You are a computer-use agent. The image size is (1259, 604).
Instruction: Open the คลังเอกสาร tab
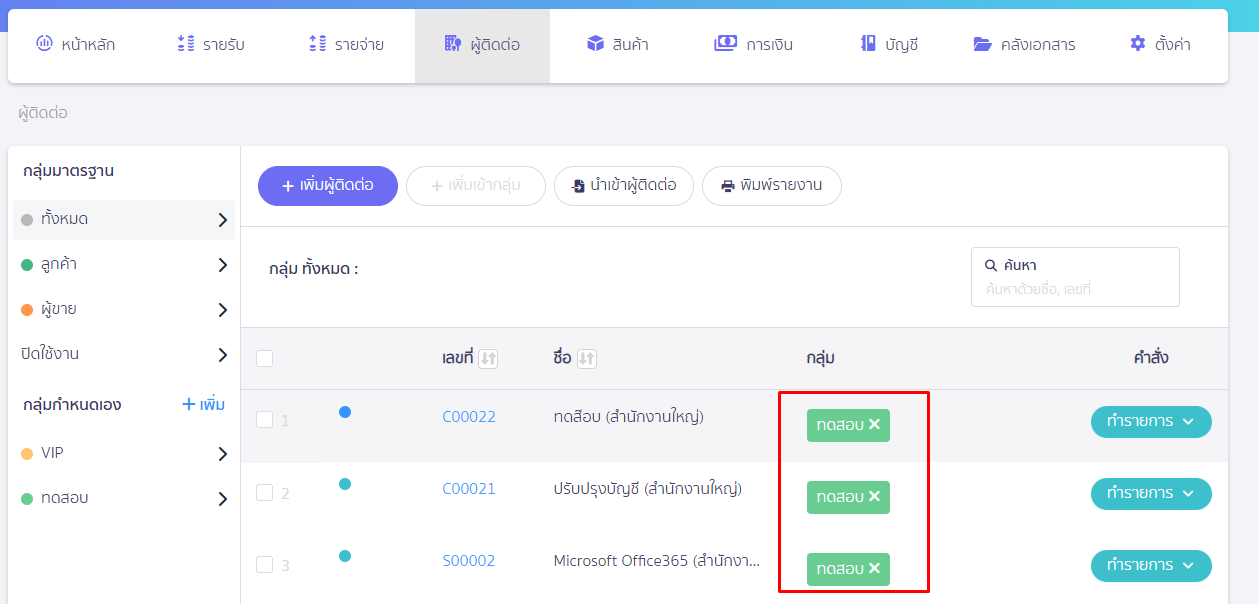(1024, 44)
